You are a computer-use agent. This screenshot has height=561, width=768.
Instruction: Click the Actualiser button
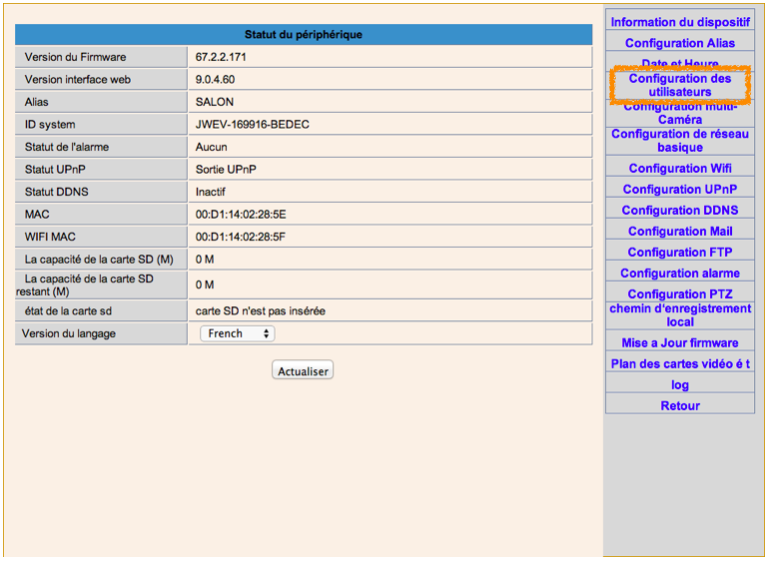coord(302,371)
